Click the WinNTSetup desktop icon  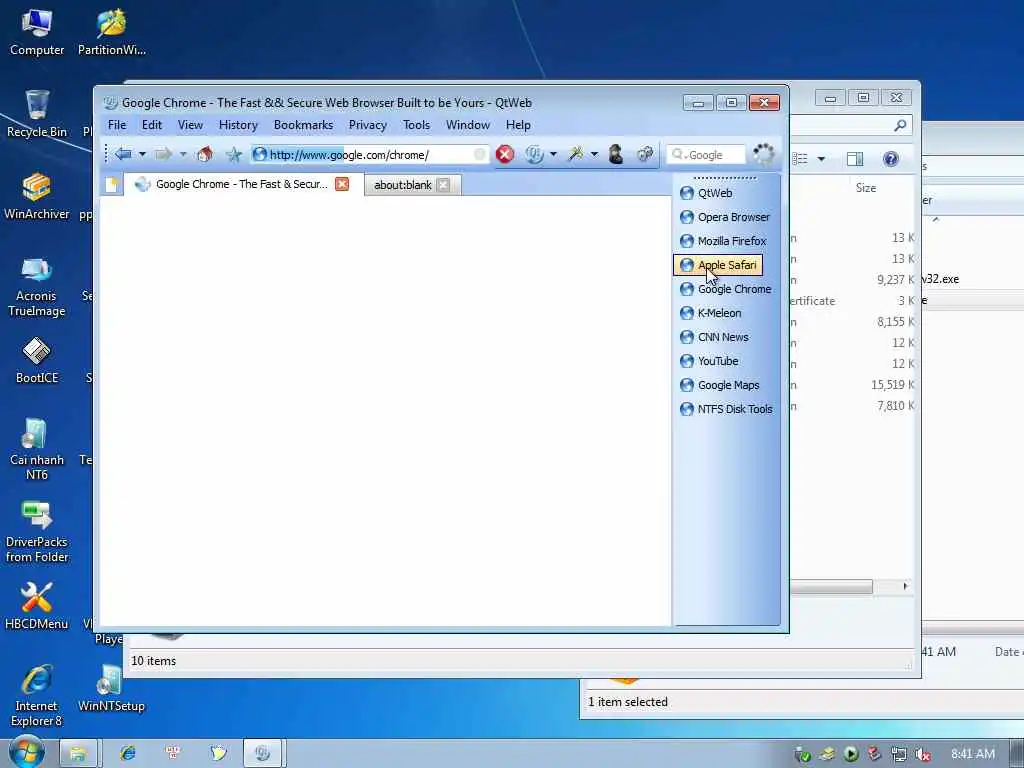point(111,688)
